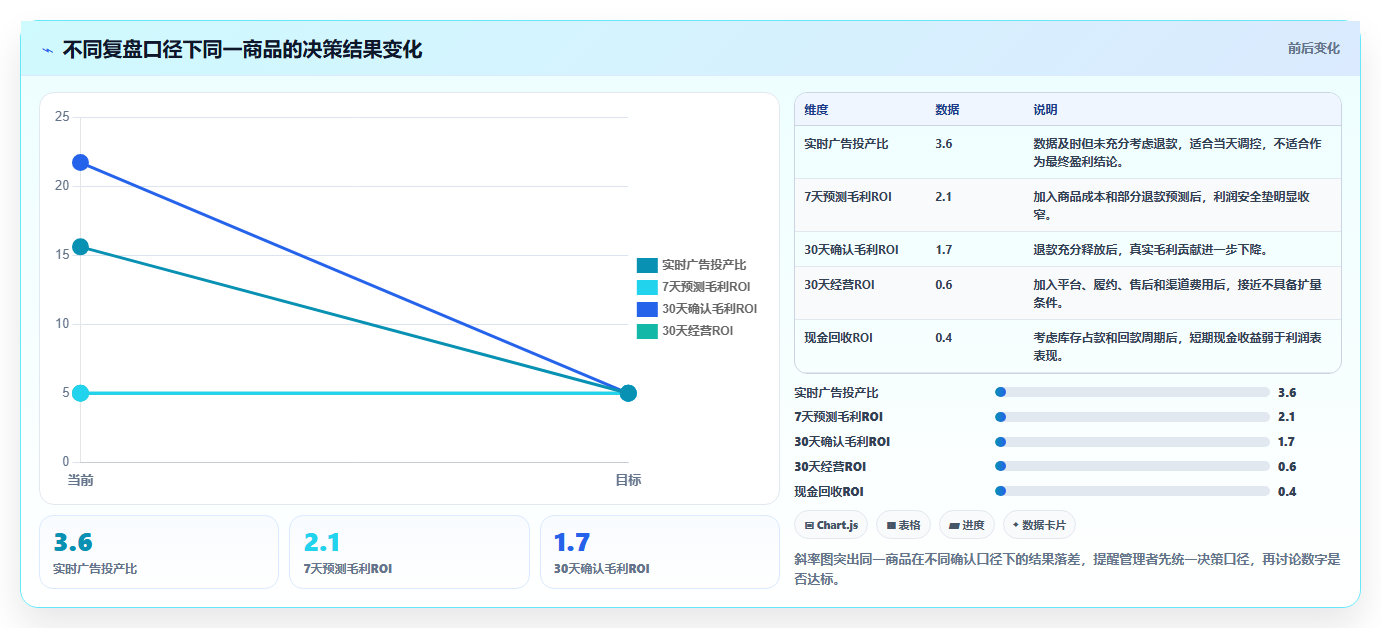
Task: Click the blue data point near 22
Action: pos(80,162)
